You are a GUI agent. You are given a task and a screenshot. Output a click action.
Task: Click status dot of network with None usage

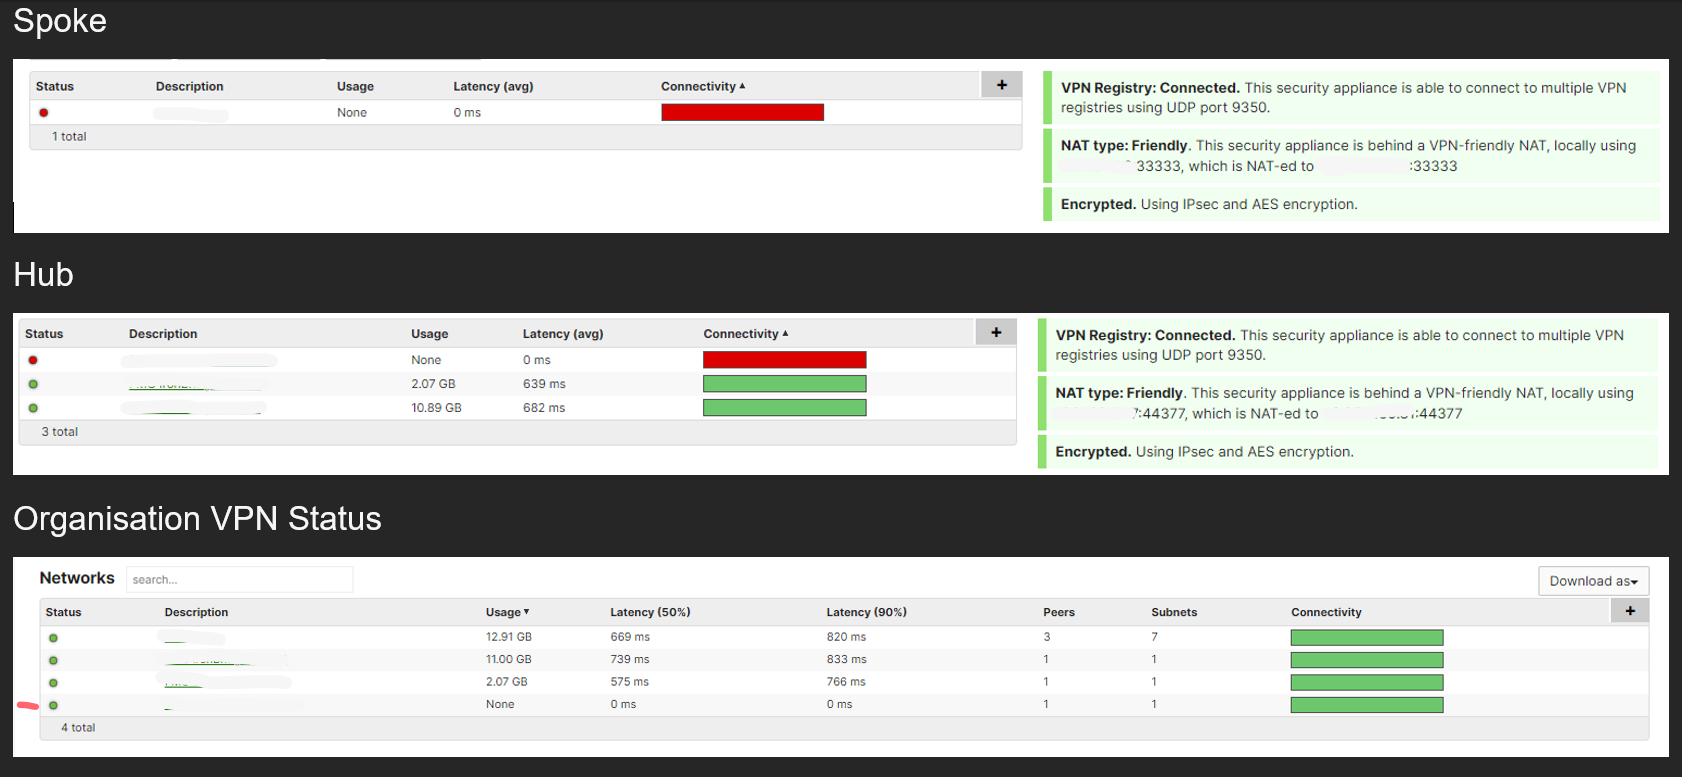53,705
